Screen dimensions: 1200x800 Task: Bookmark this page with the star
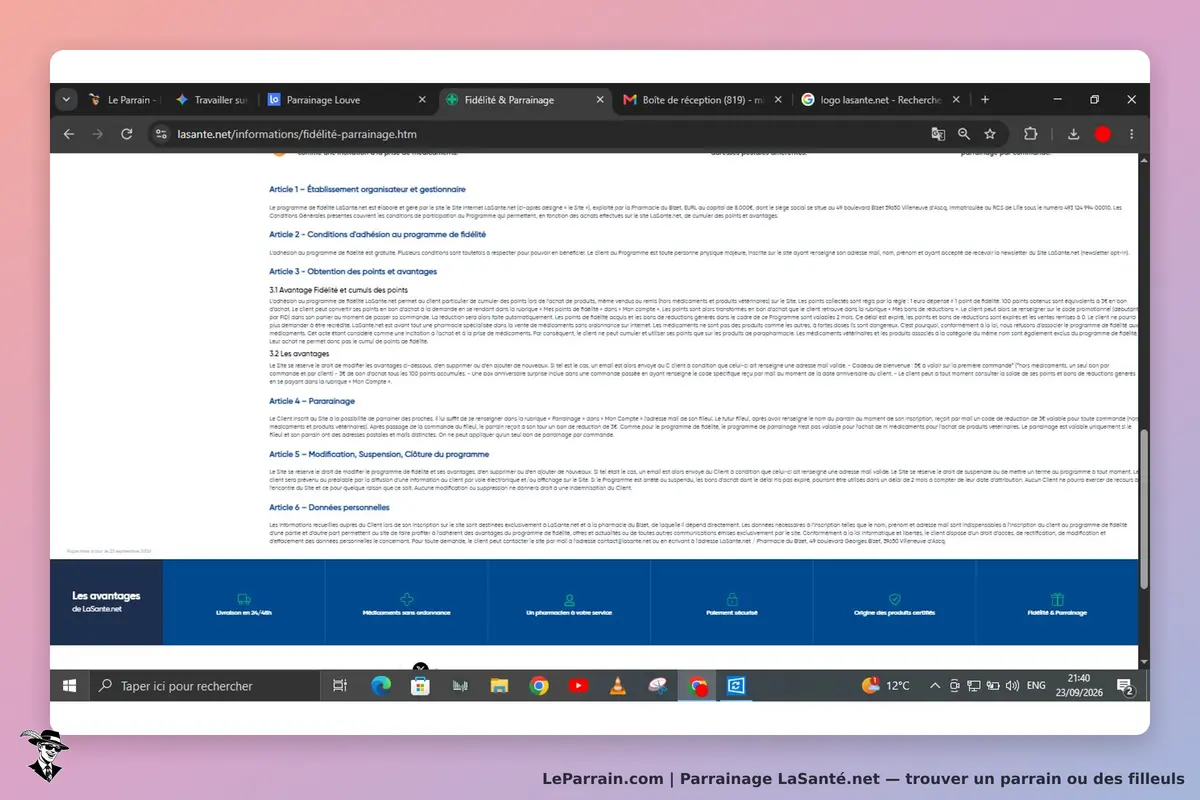coord(990,134)
